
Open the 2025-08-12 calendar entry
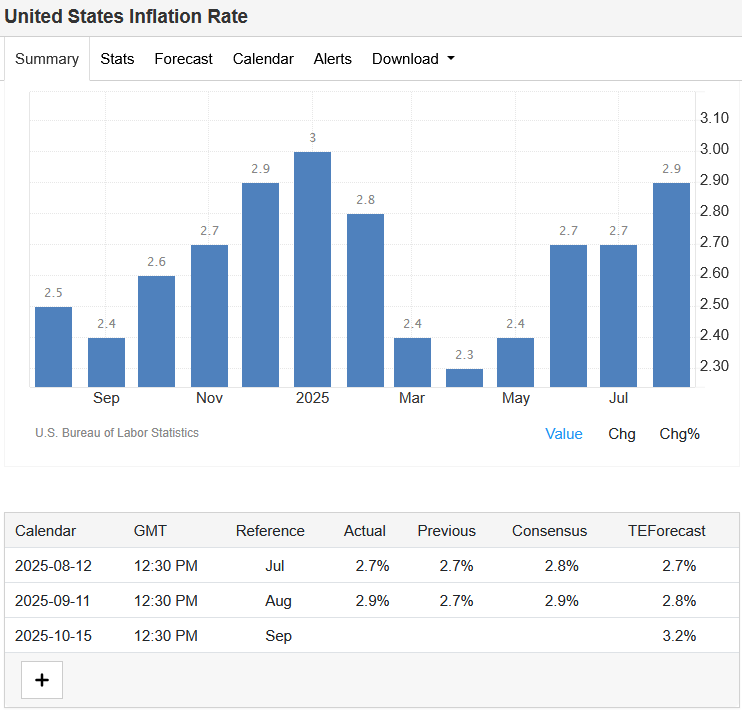pyautogui.click(x=53, y=566)
